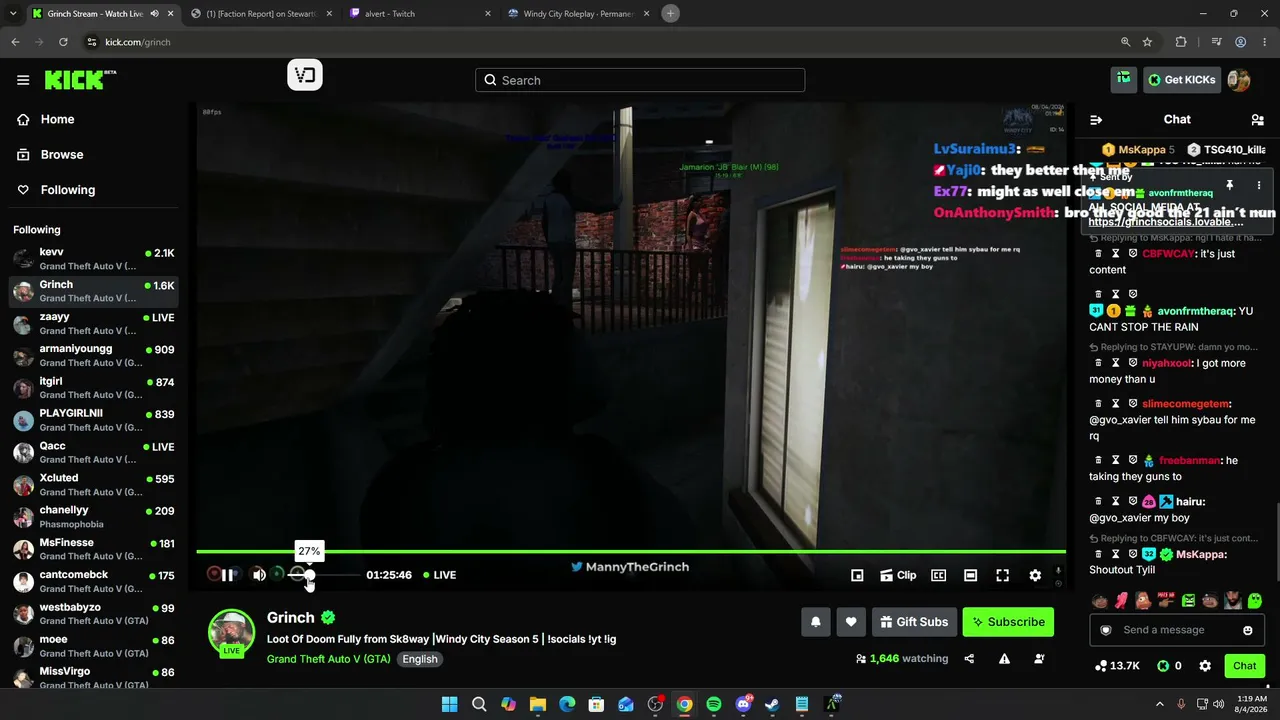
Task: Open chat settings gear
Action: (1205, 666)
